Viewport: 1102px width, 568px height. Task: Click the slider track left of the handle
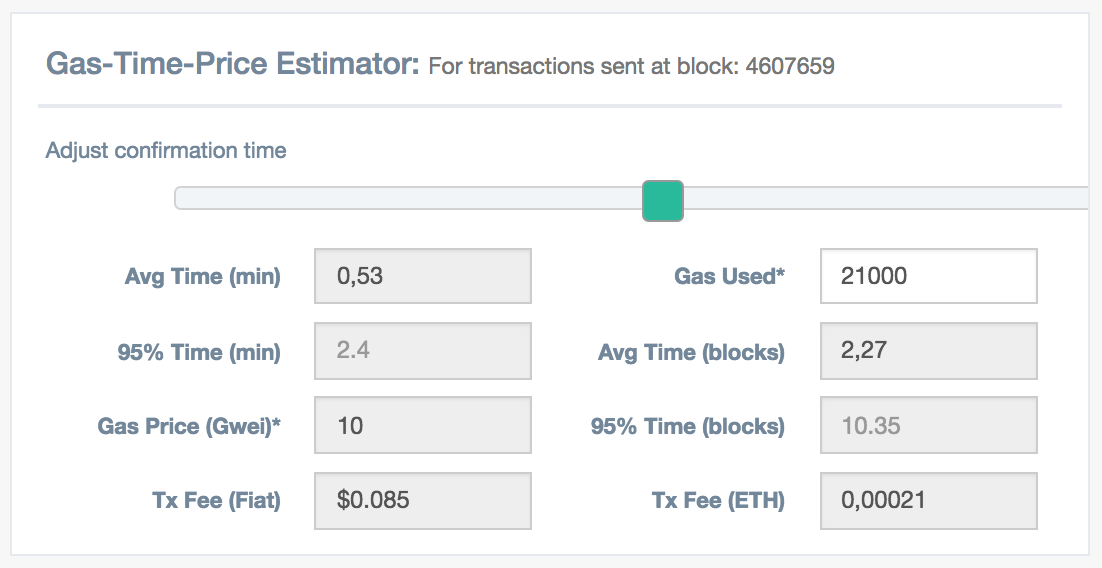(x=400, y=199)
